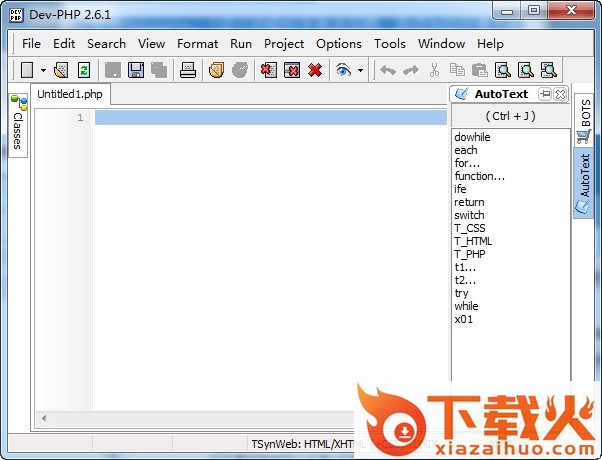Image resolution: width=602 pixels, height=460 pixels.
Task: Open the View menu
Action: click(151, 44)
